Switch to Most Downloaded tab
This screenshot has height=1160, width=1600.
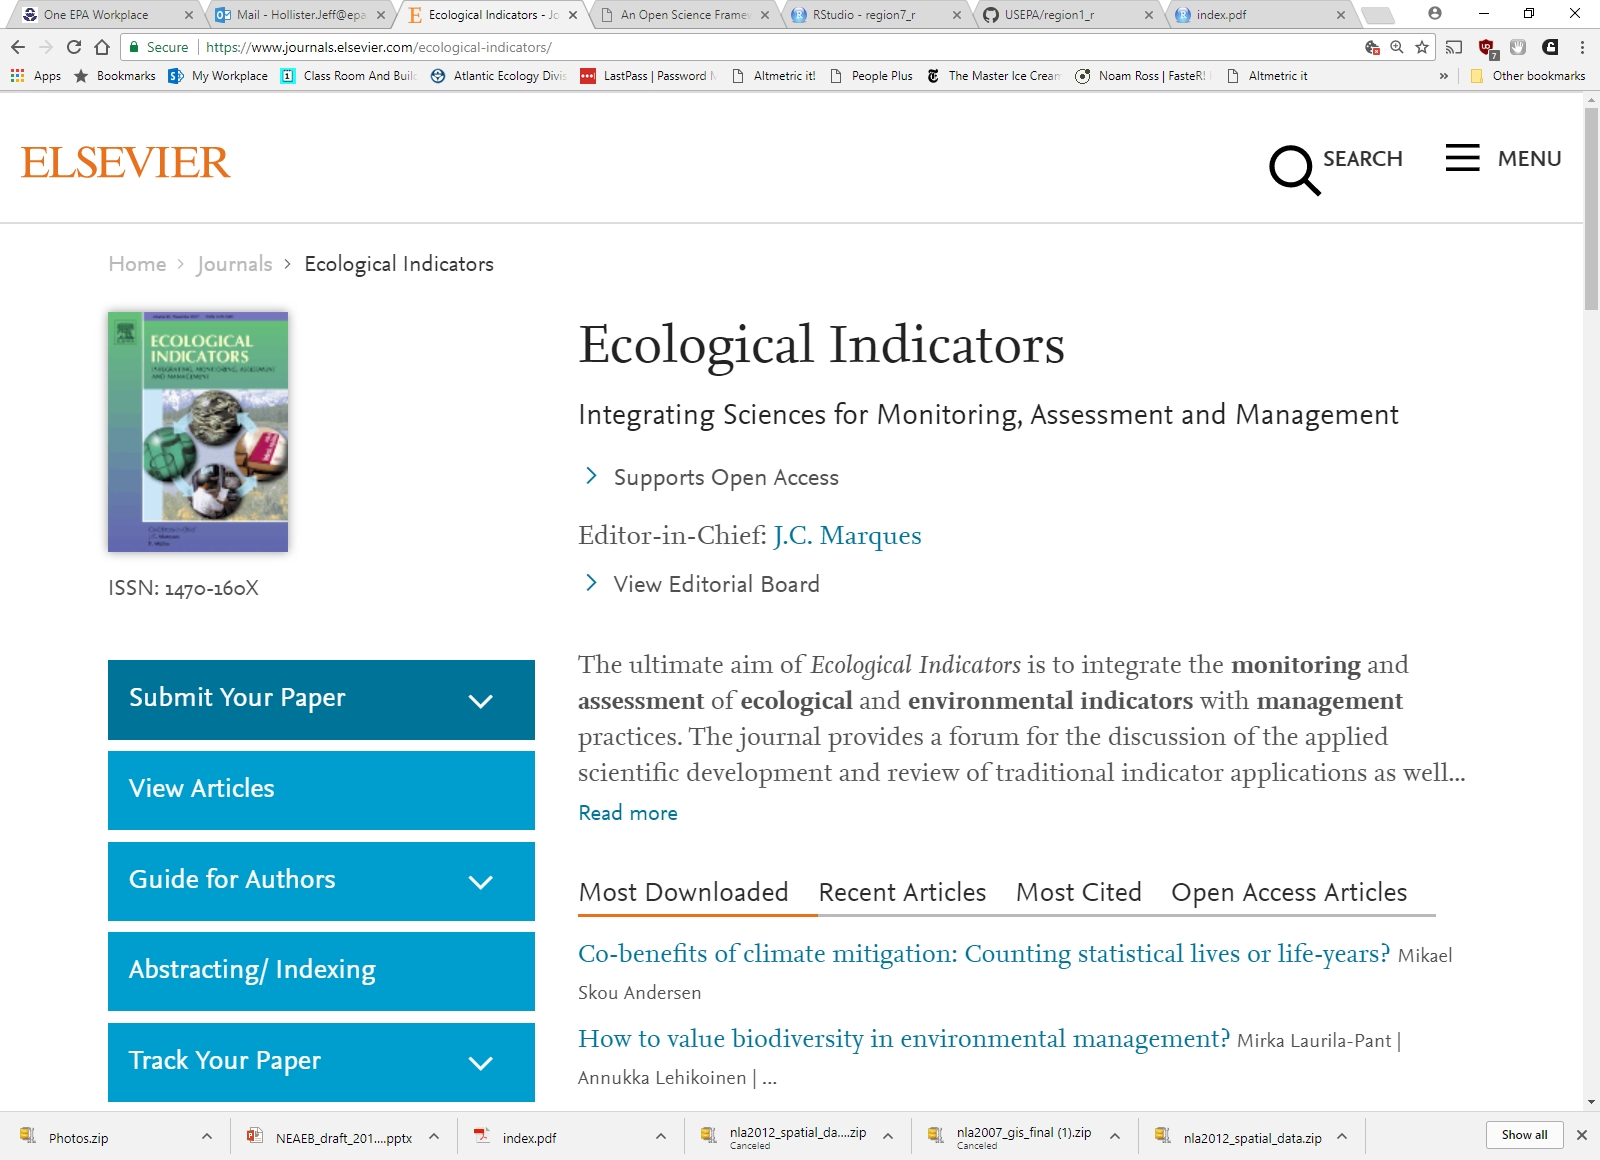[684, 892]
